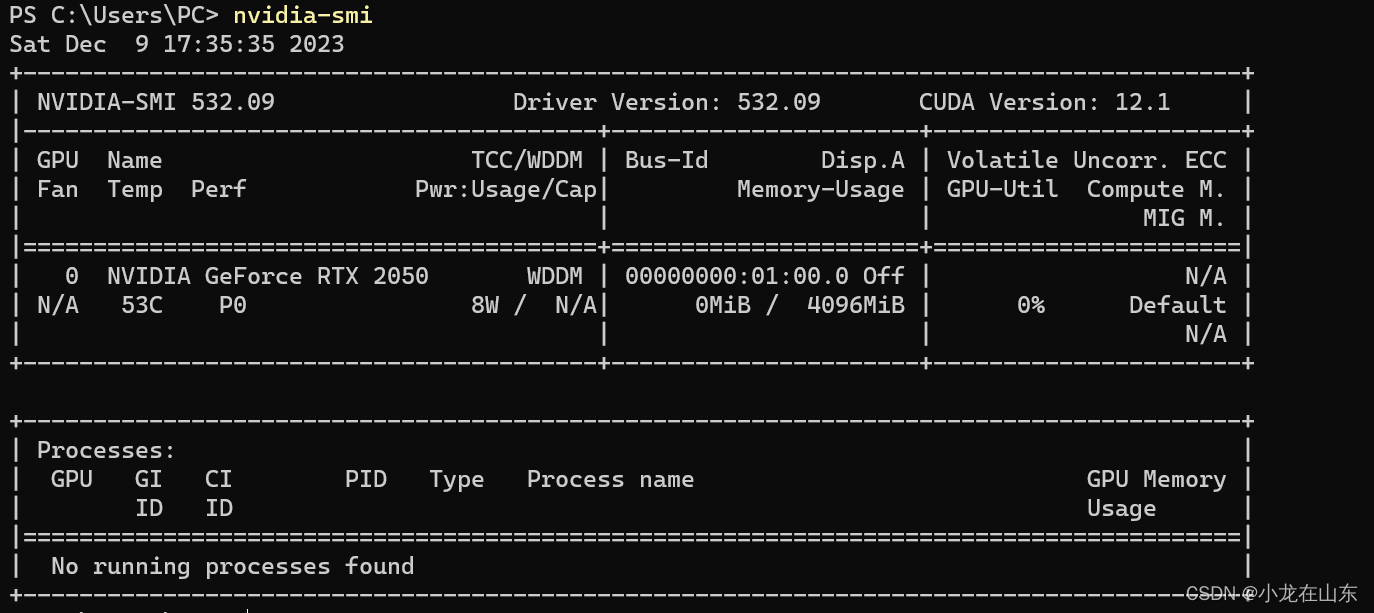Select the NVIDIA GeForce RTX 2050 name
This screenshot has height=613, width=1374.
(268, 276)
